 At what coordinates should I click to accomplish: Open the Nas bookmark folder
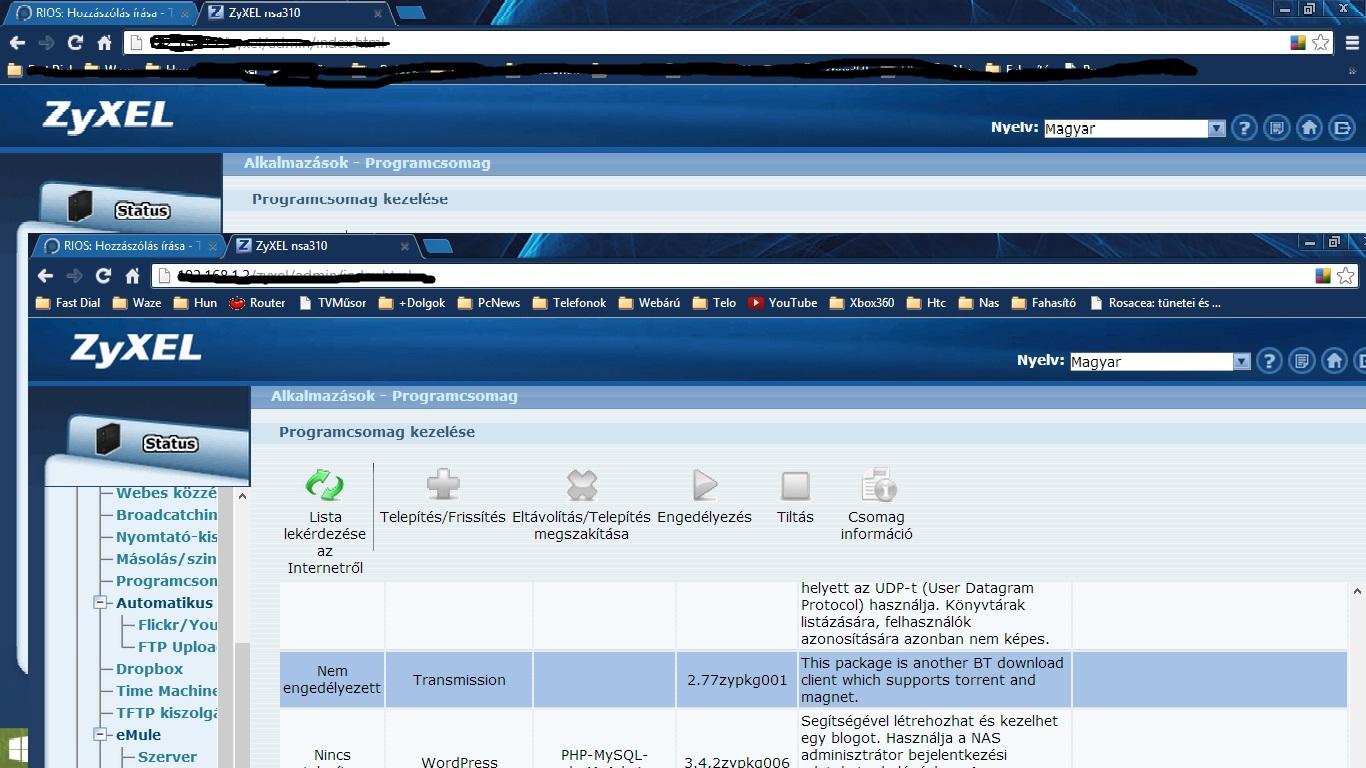click(979, 303)
